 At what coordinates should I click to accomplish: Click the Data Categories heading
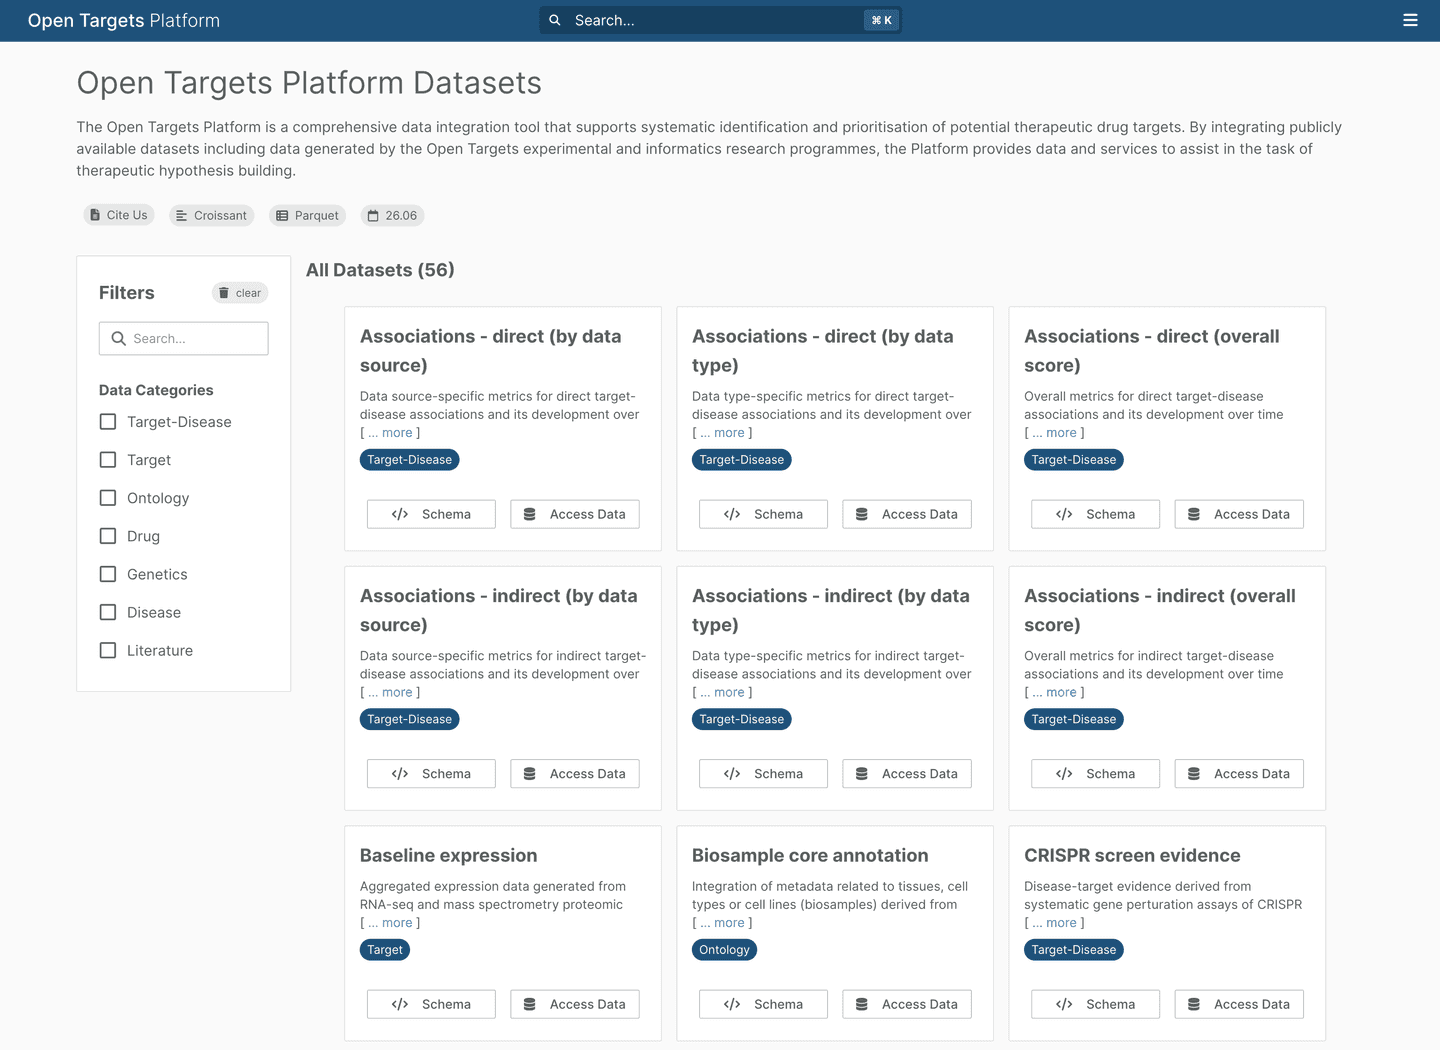156,390
